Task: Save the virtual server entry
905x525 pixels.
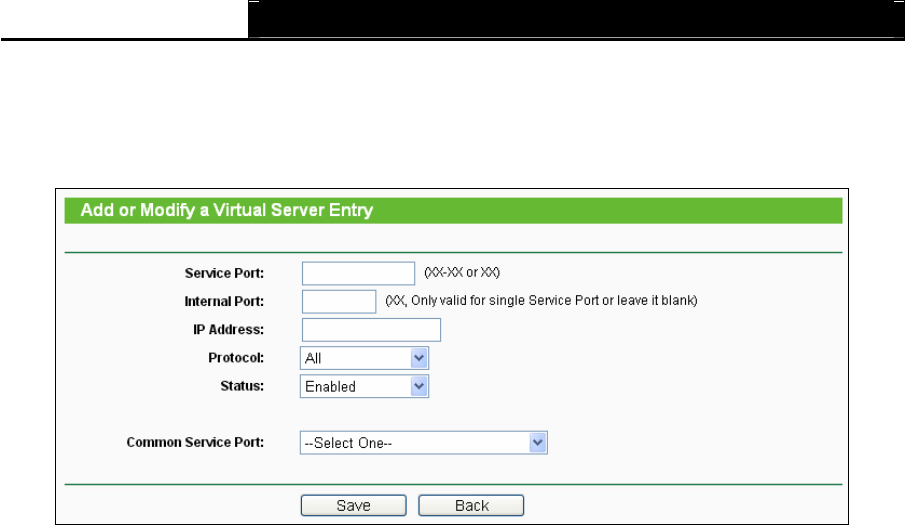Action: [x=353, y=505]
